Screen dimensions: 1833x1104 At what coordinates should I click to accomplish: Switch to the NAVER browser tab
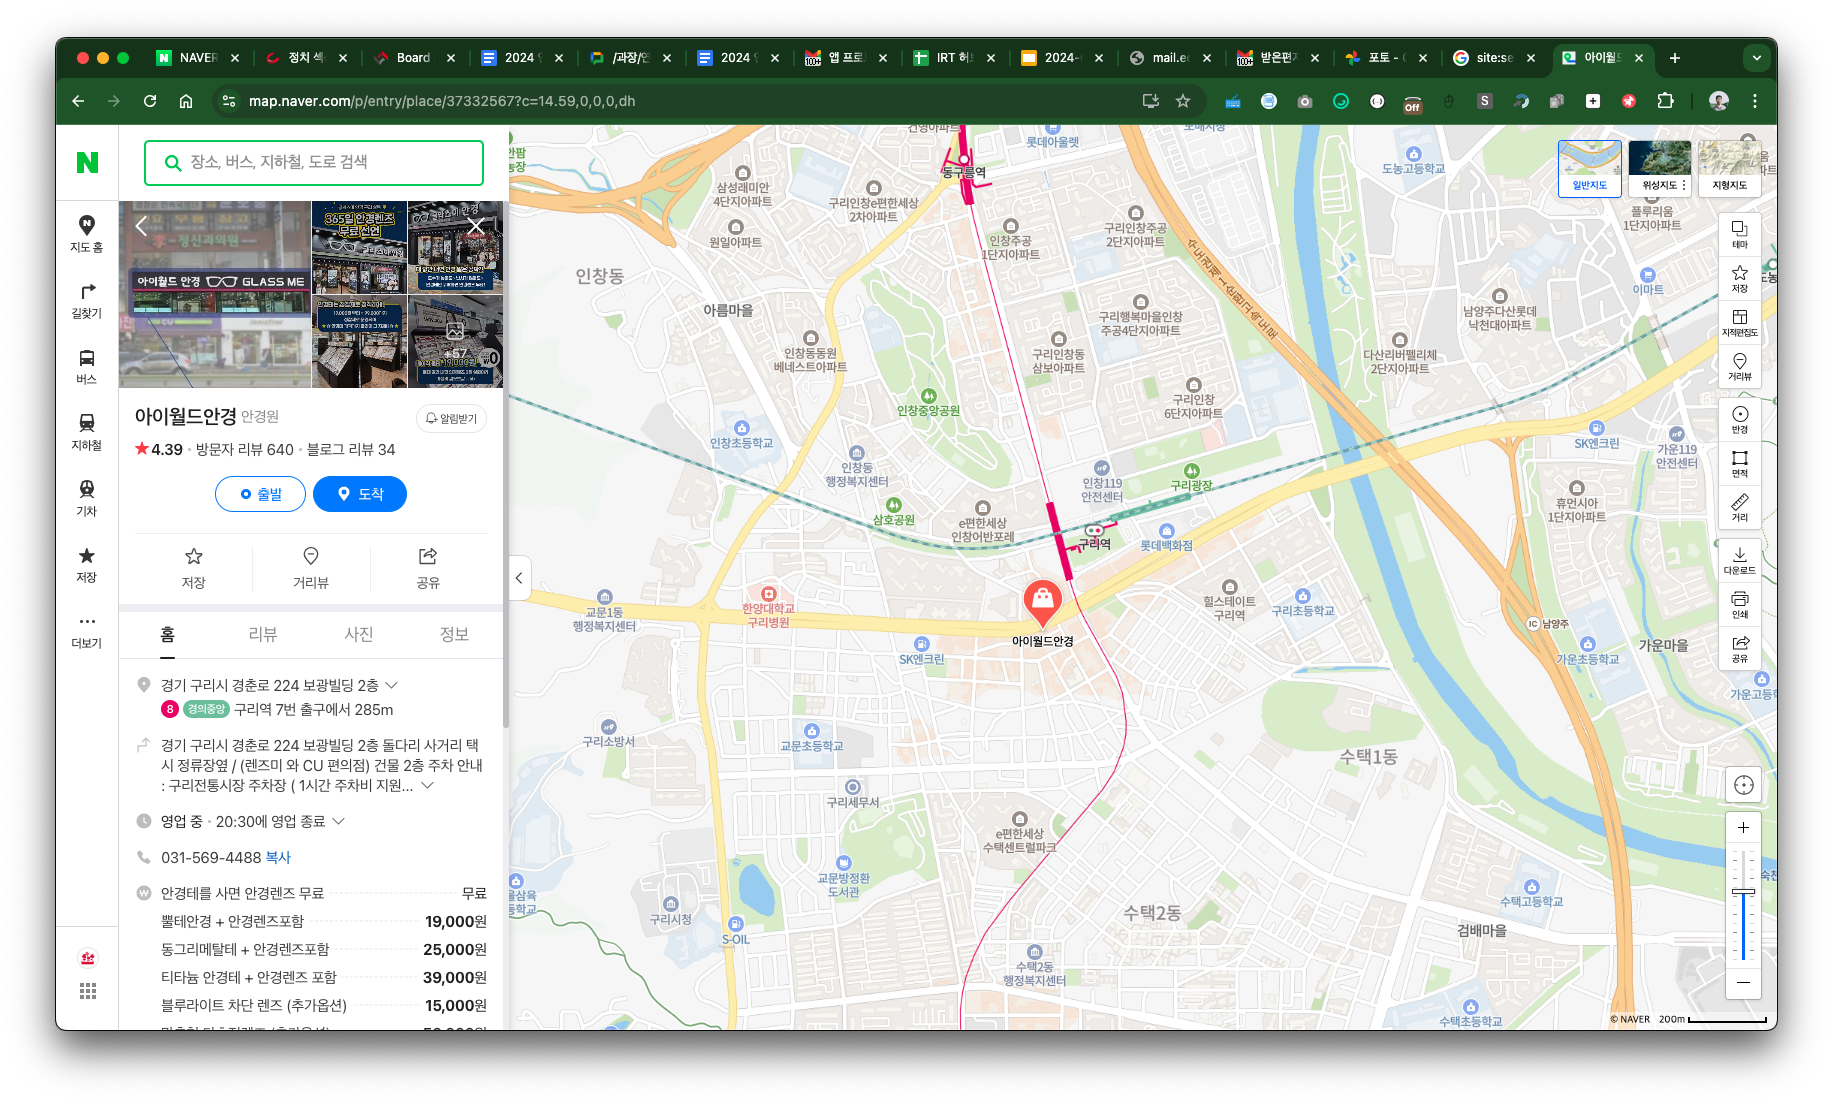pos(197,58)
